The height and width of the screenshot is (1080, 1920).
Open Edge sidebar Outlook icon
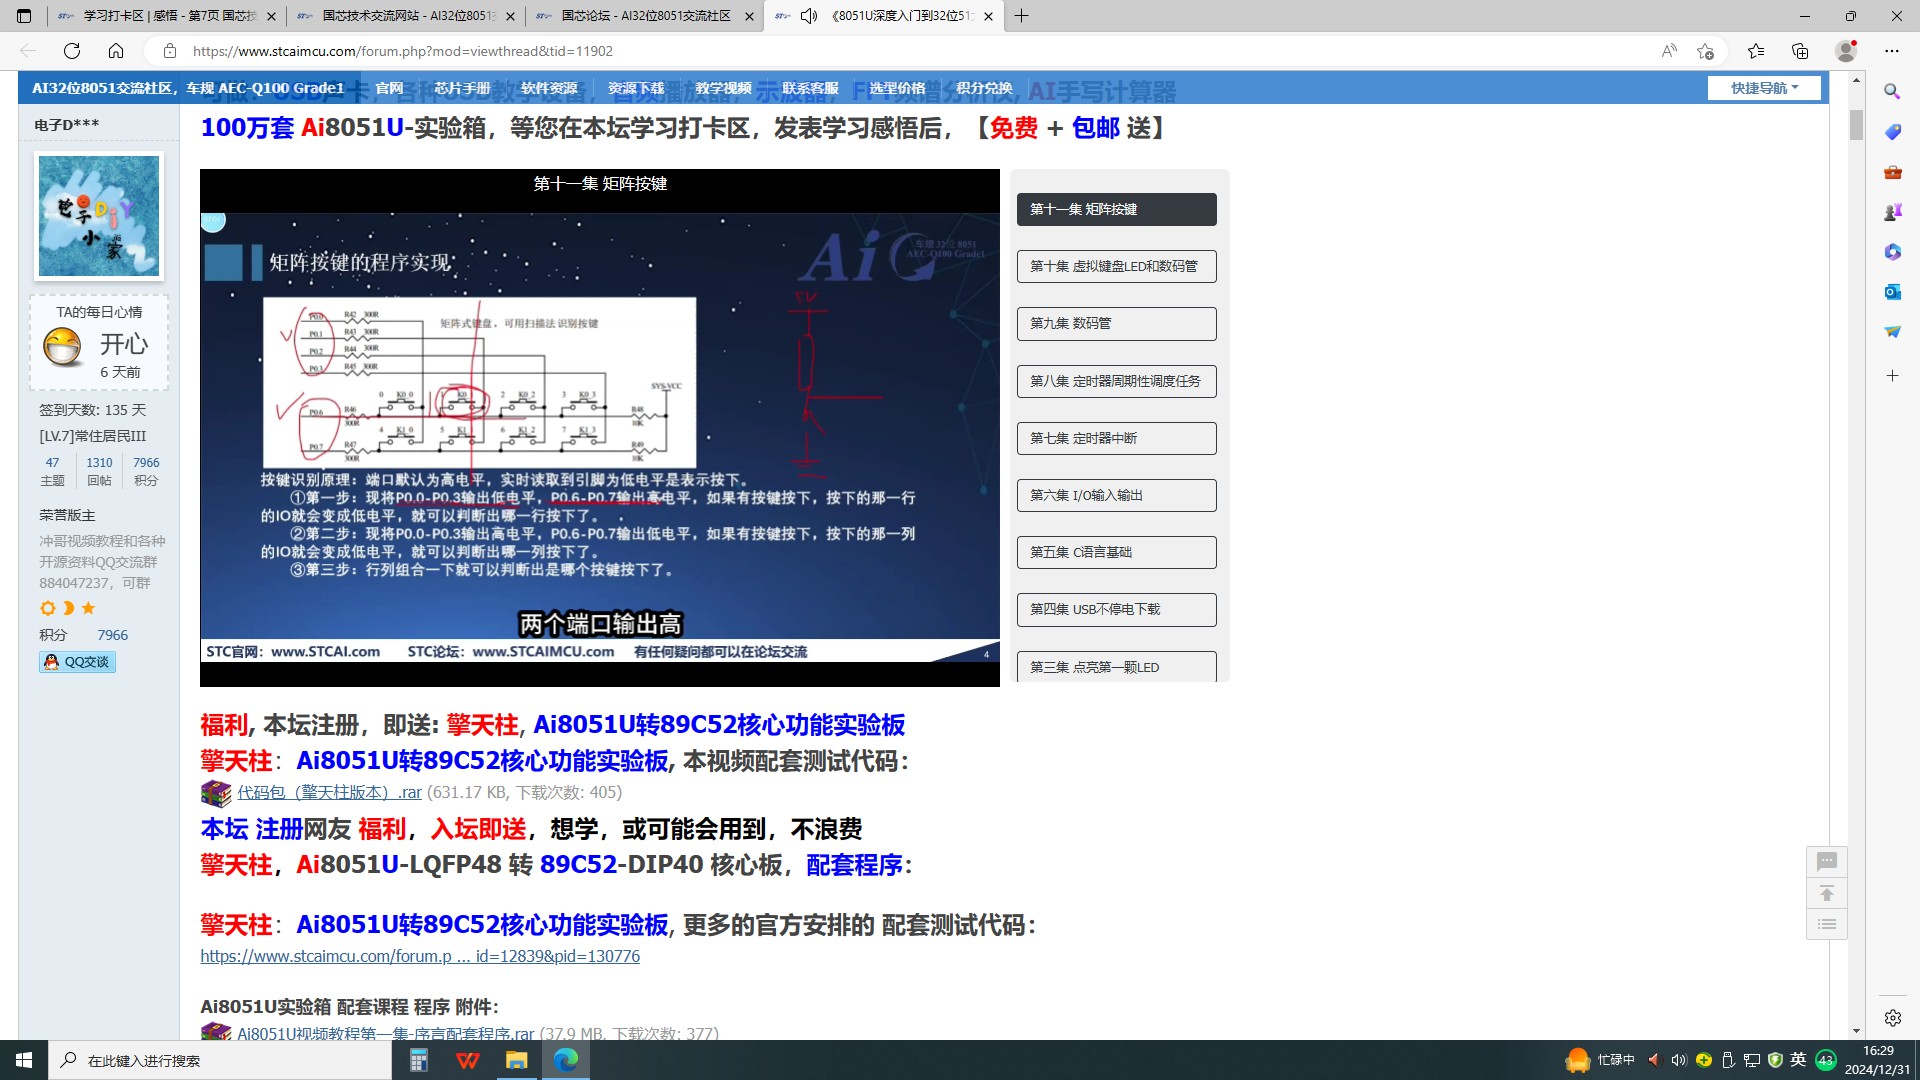pos(1892,292)
